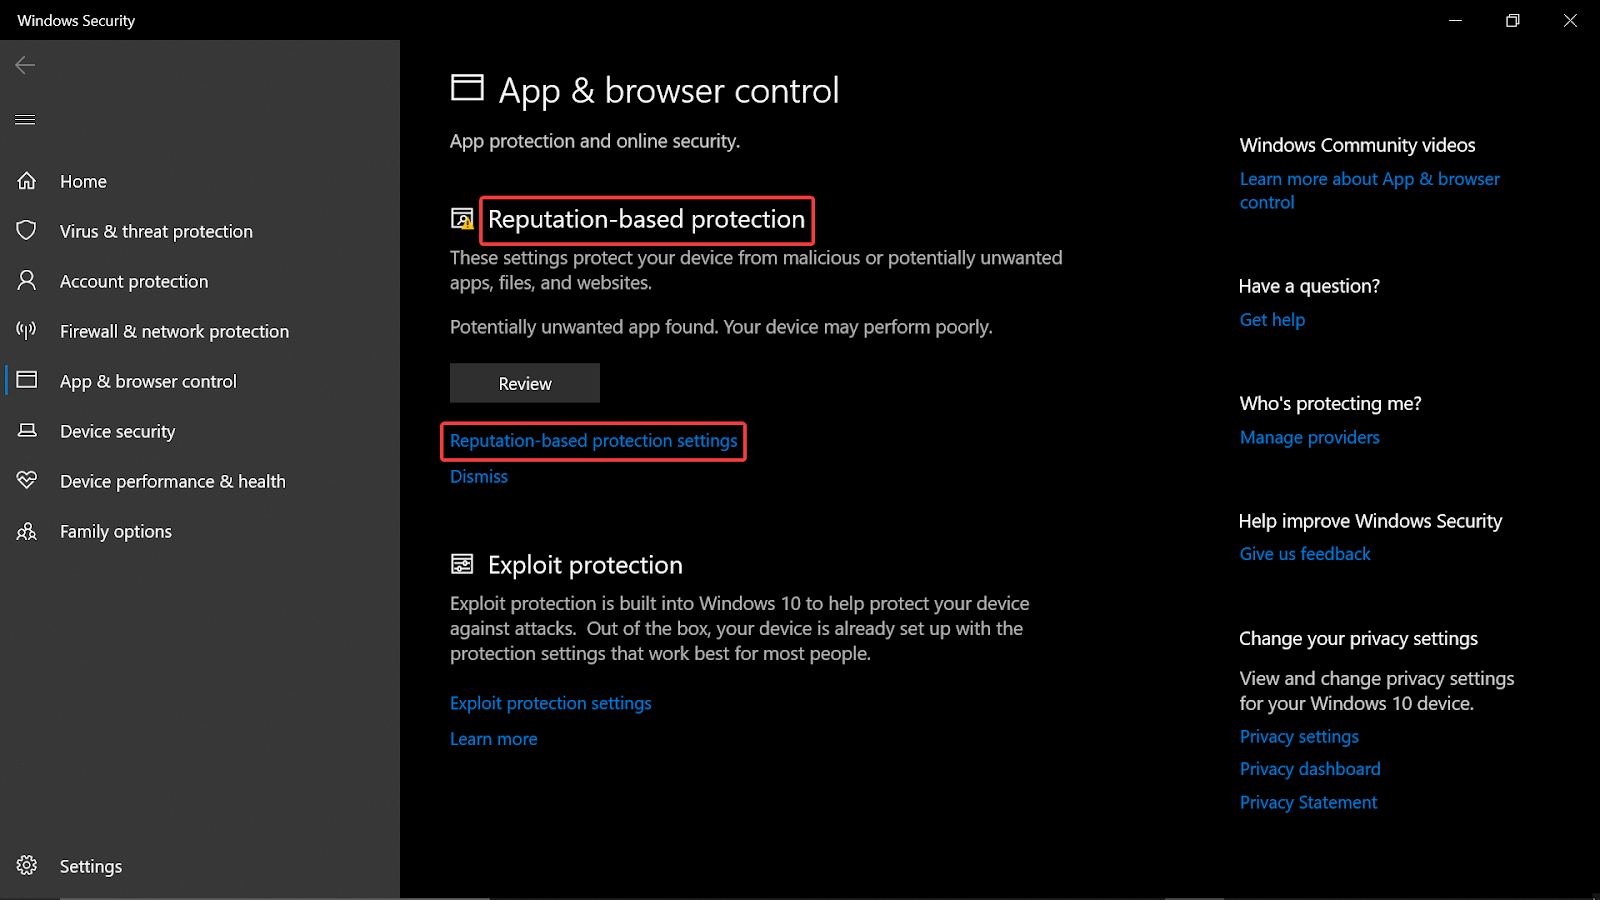Click Give us feedback
Screen dimensions: 1600x900
click(1304, 553)
